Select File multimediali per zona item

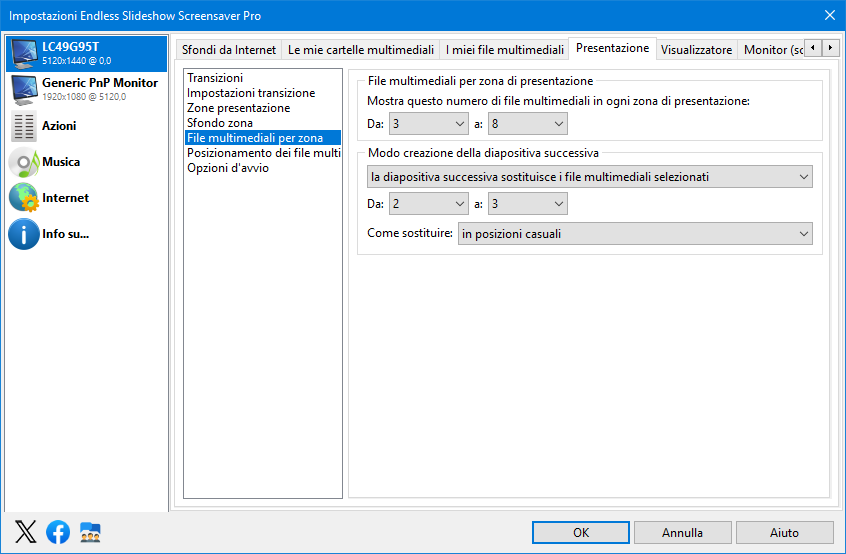coord(263,138)
